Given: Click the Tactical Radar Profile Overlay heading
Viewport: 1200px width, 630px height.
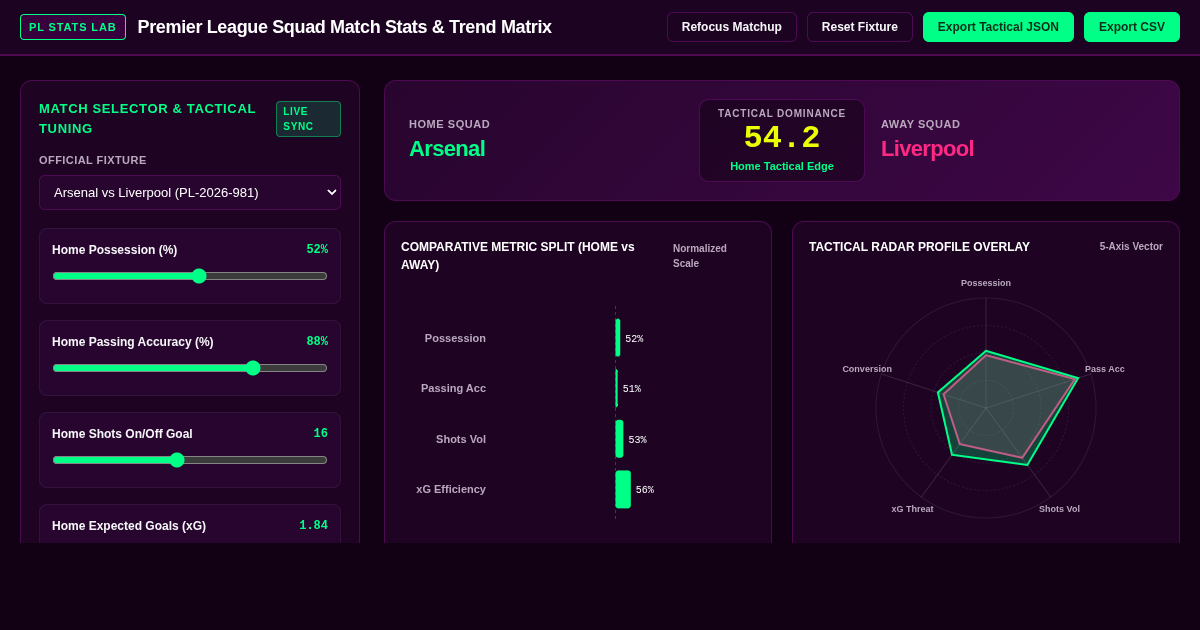Looking at the screenshot, I should point(919,247).
